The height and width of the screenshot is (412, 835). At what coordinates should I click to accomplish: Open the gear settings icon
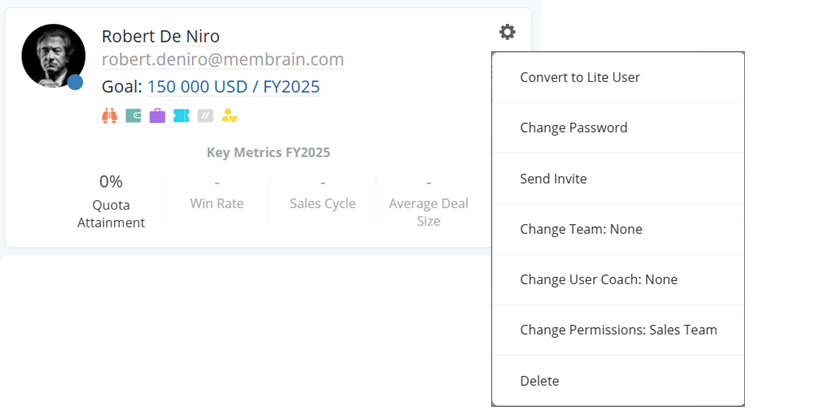(x=507, y=32)
